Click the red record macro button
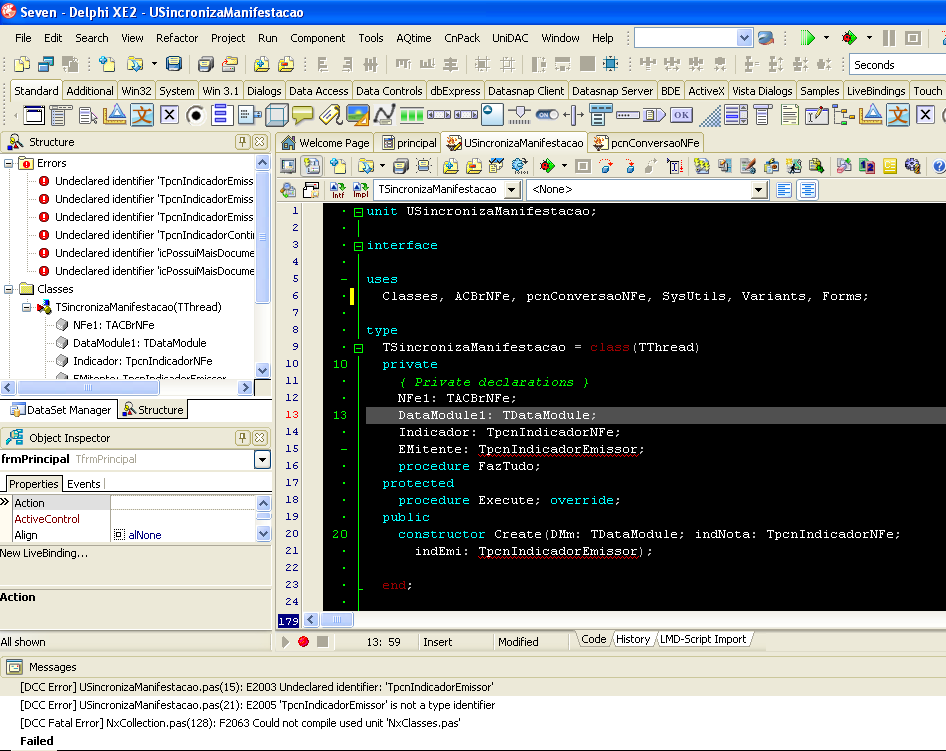 click(303, 642)
